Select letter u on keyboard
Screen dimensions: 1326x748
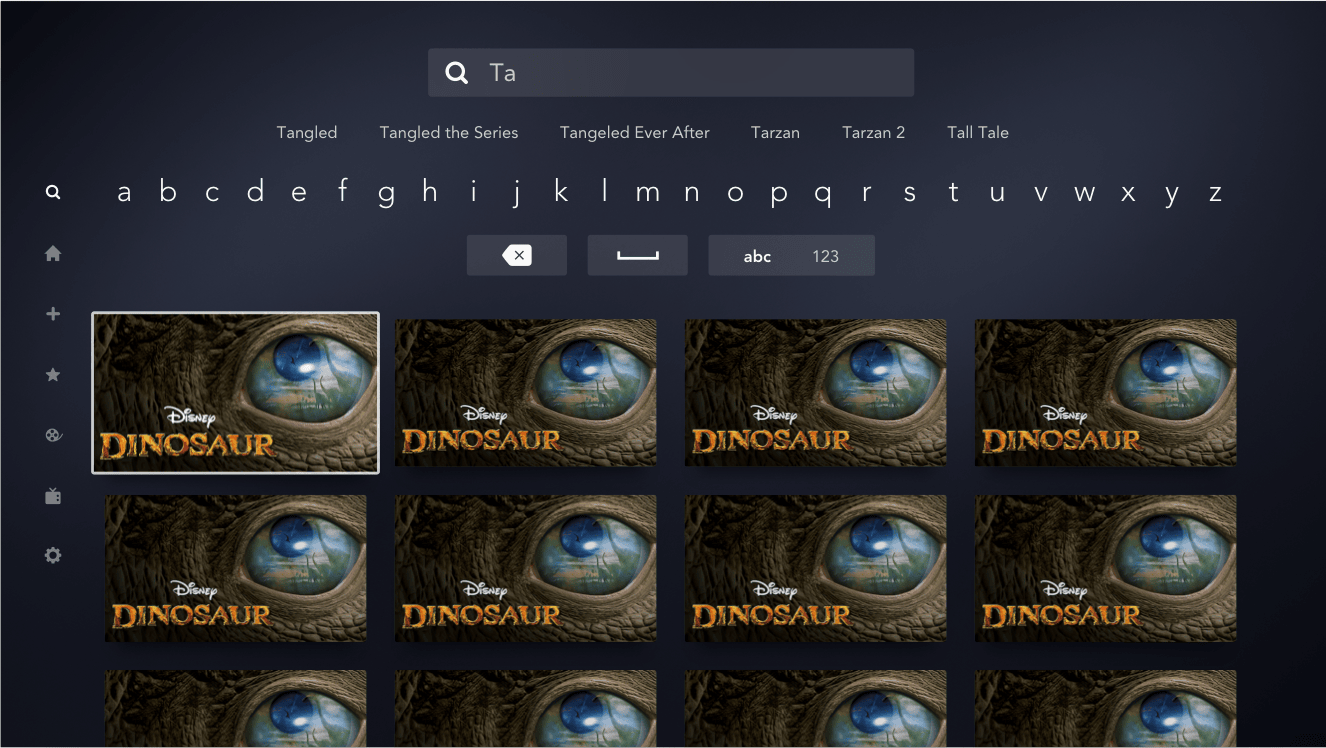997,193
